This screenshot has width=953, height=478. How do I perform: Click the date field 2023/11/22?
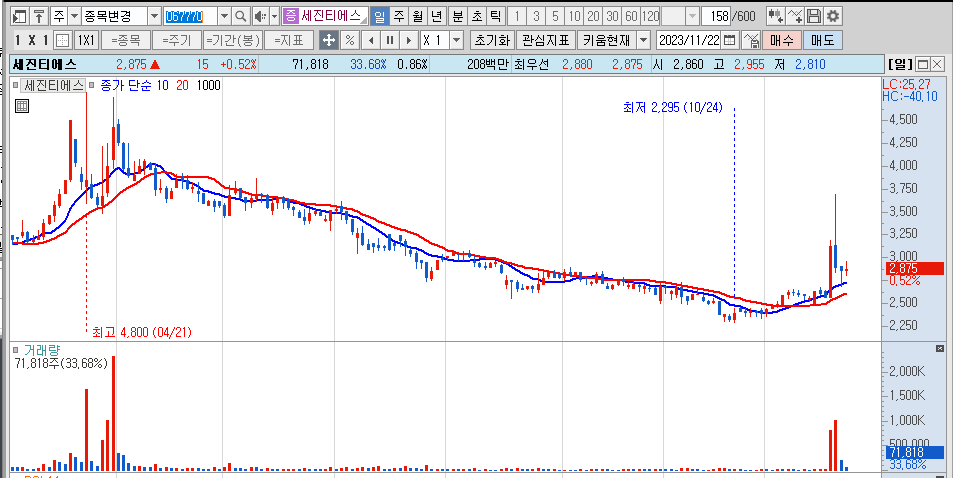[x=690, y=41]
